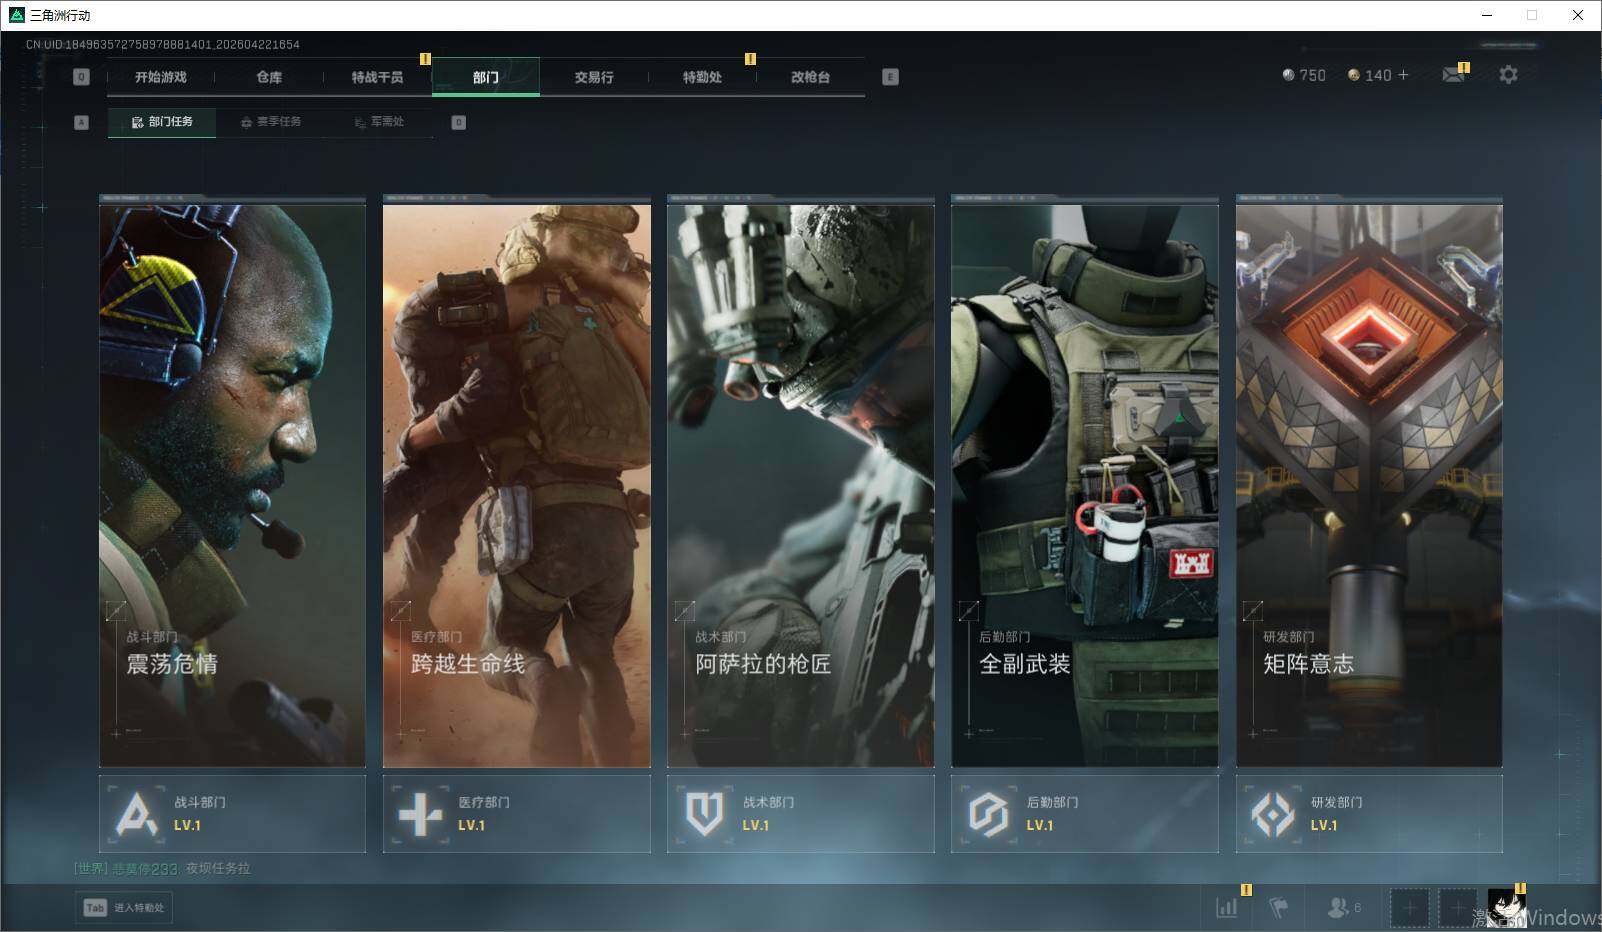Image resolution: width=1602 pixels, height=932 pixels.
Task: Click the 研发部门 LV.1 level panel
Action: [1369, 814]
